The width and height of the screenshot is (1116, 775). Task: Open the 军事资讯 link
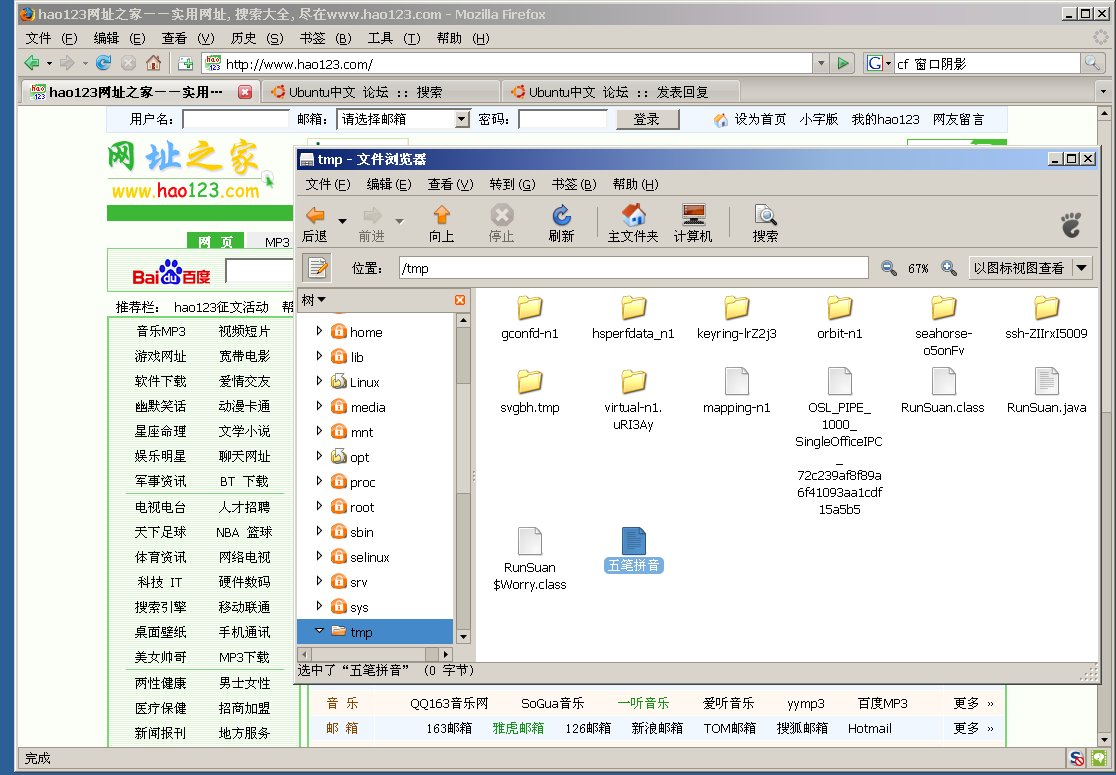161,481
